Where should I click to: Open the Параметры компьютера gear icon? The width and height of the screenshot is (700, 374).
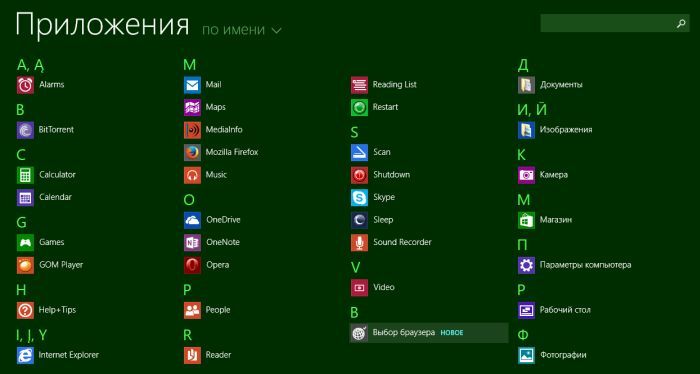click(x=526, y=265)
